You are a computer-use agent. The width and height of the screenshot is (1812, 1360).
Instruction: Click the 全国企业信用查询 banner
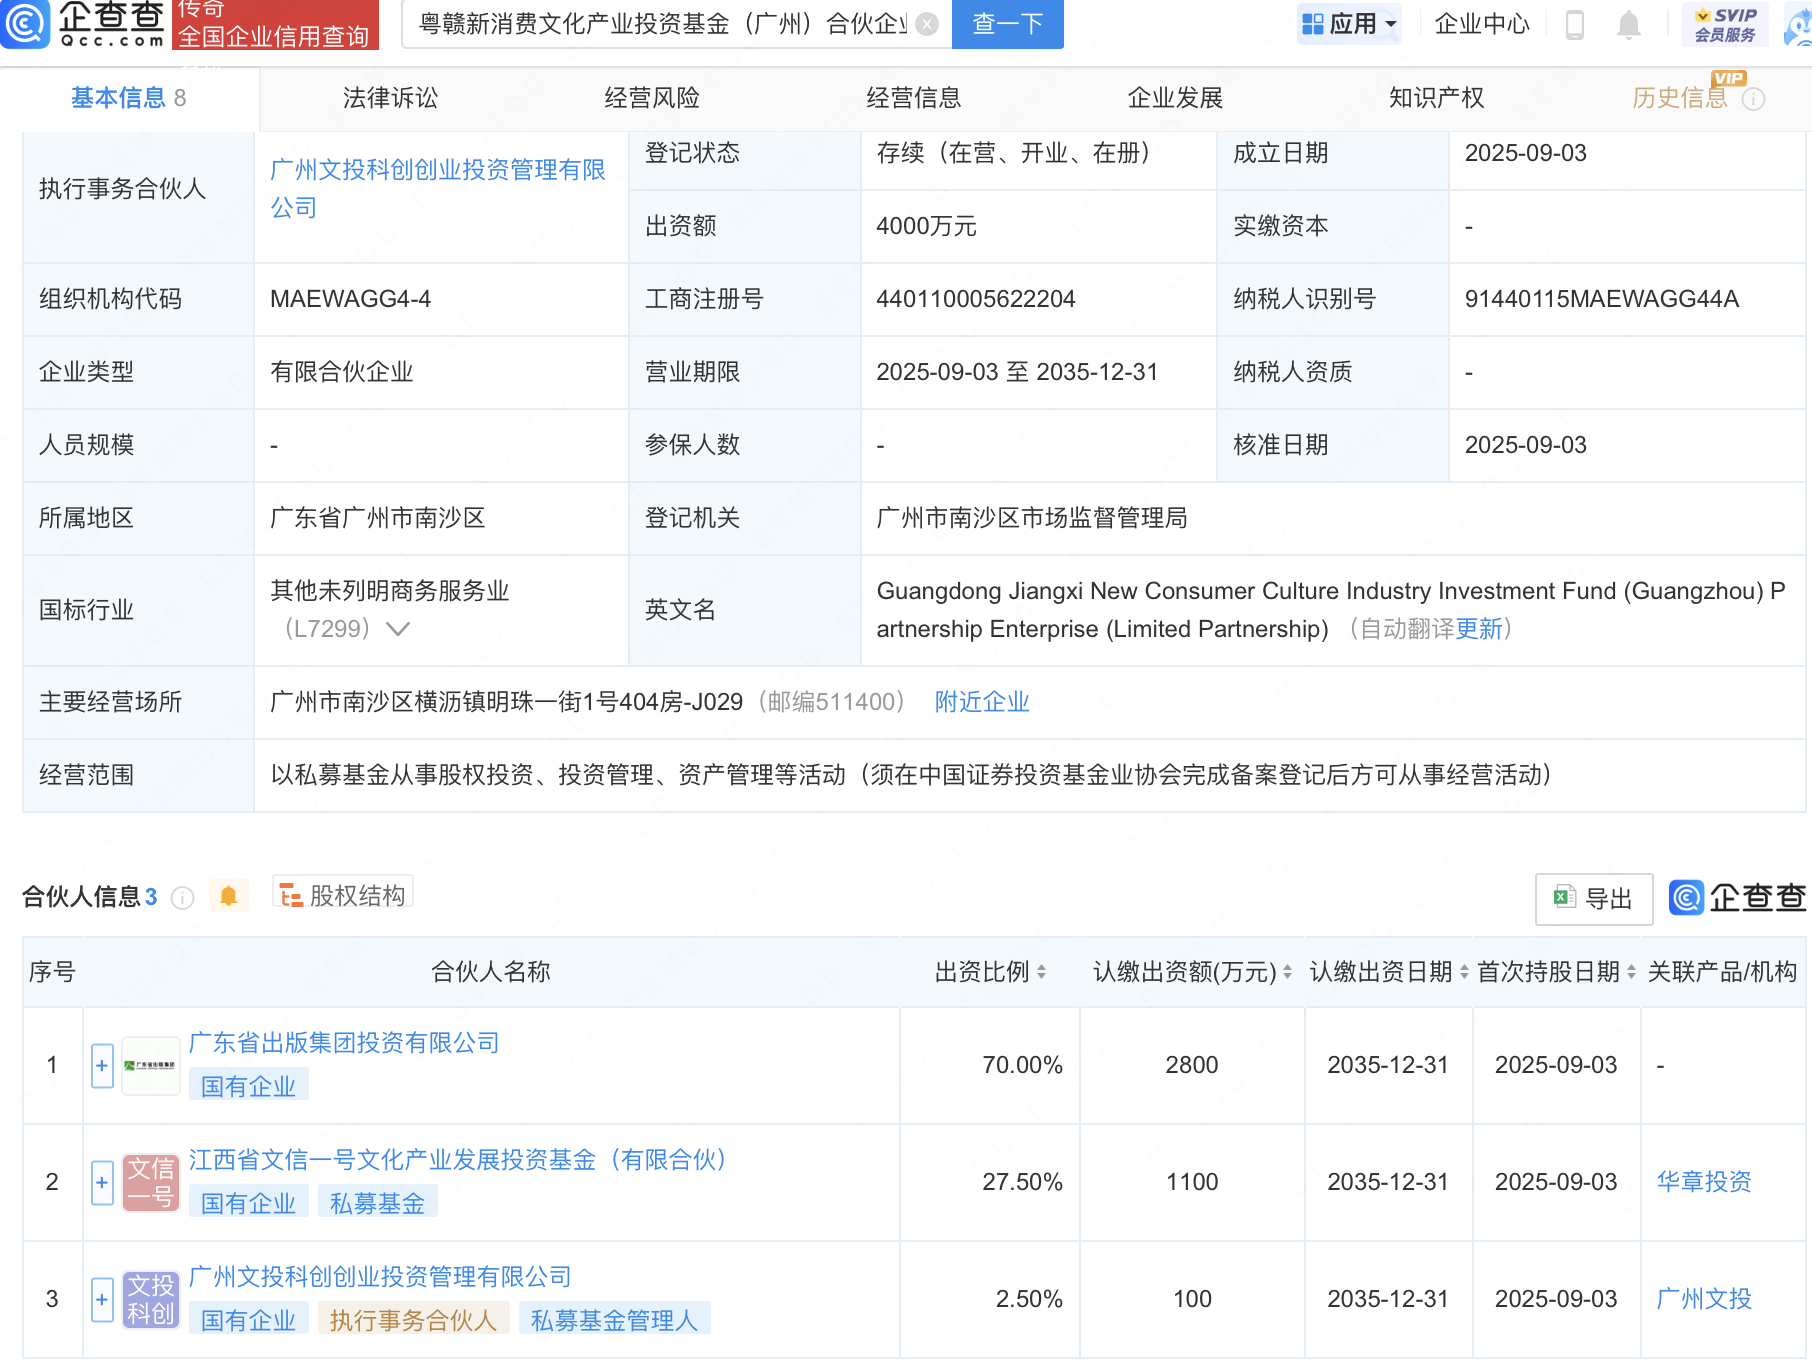pos(275,24)
